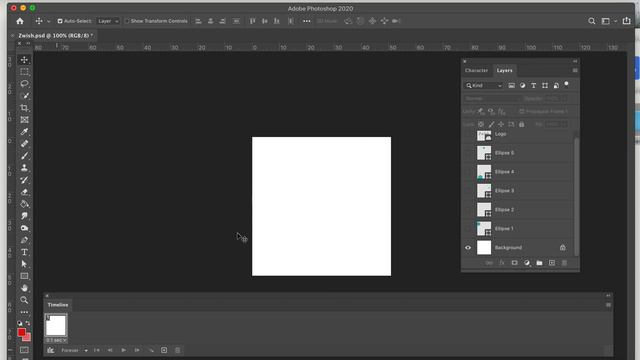640x360 pixels.
Task: Select the Rectangle shape tool
Action: 24,276
